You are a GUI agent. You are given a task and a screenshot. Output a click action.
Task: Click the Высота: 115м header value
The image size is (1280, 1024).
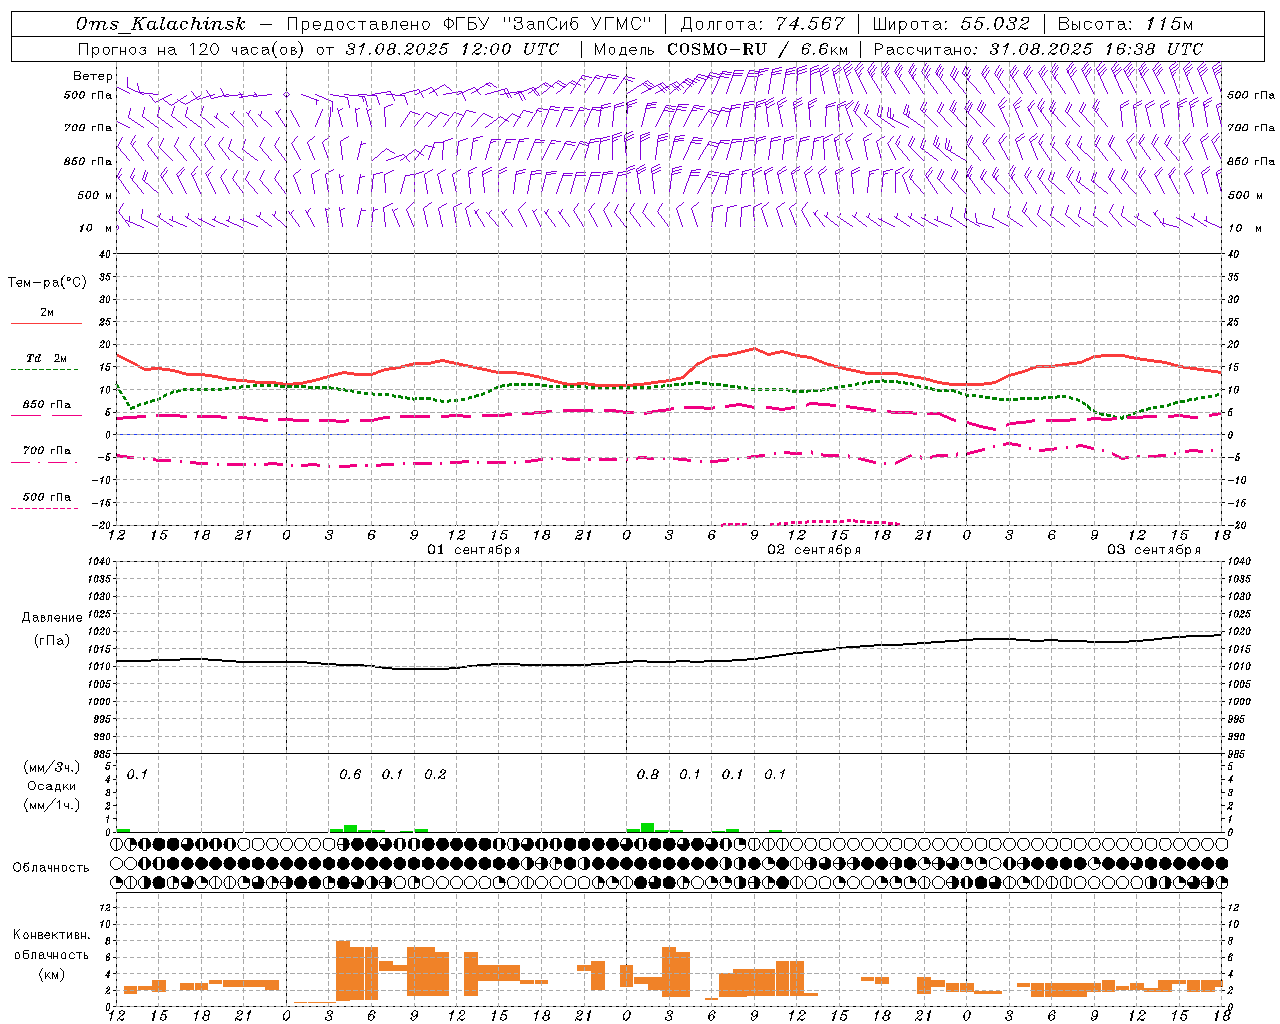(x=1125, y=24)
